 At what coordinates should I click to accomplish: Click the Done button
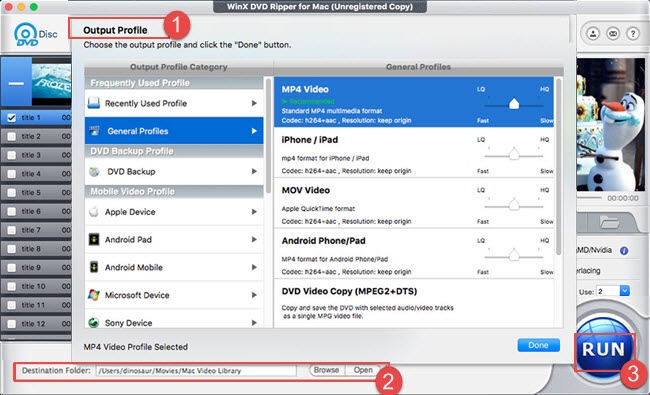click(538, 345)
